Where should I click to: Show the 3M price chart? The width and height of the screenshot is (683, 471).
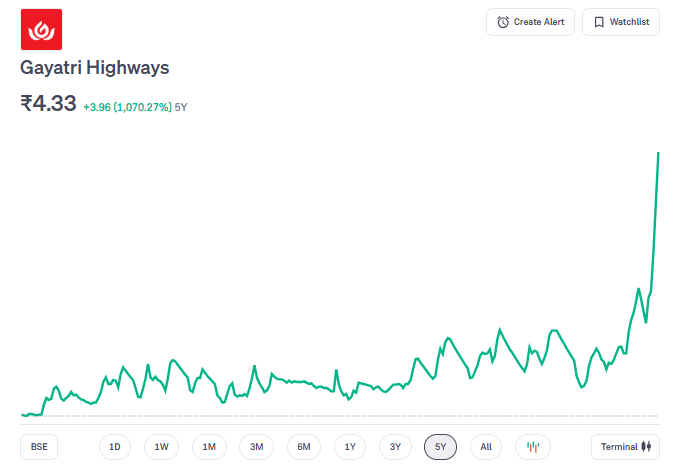pos(256,447)
